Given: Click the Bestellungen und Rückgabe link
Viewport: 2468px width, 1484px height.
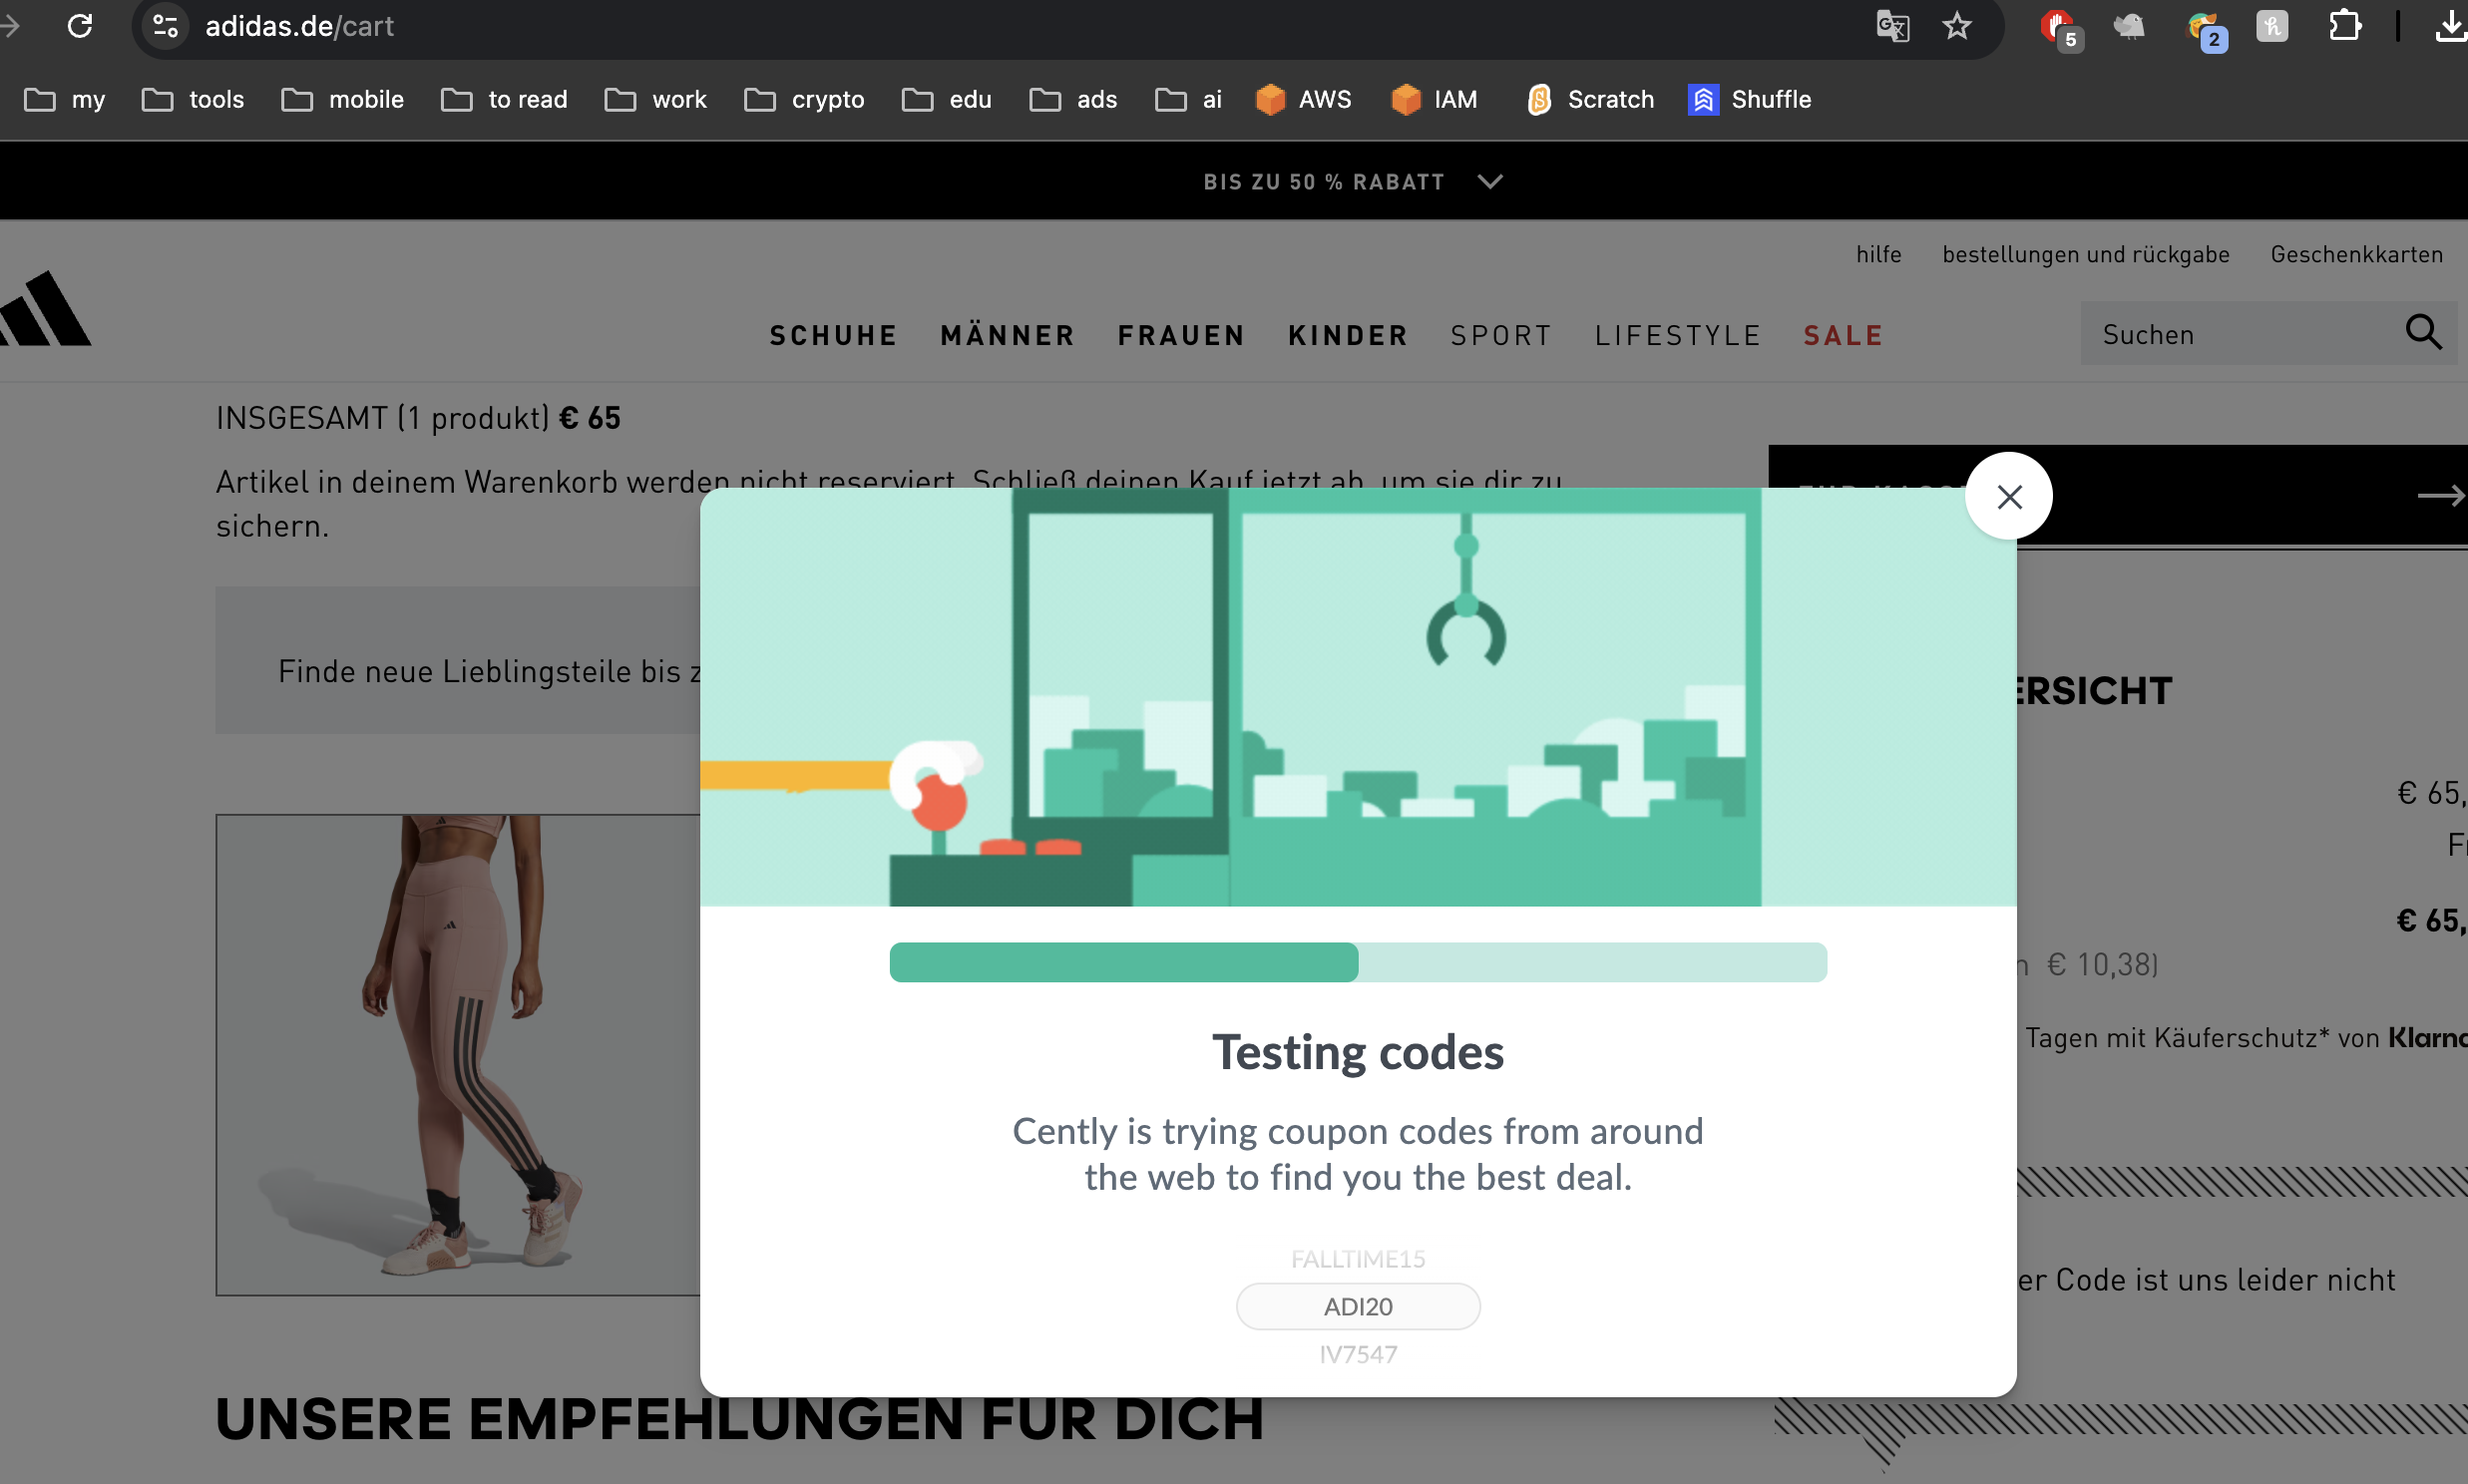Looking at the screenshot, I should coord(2086,252).
